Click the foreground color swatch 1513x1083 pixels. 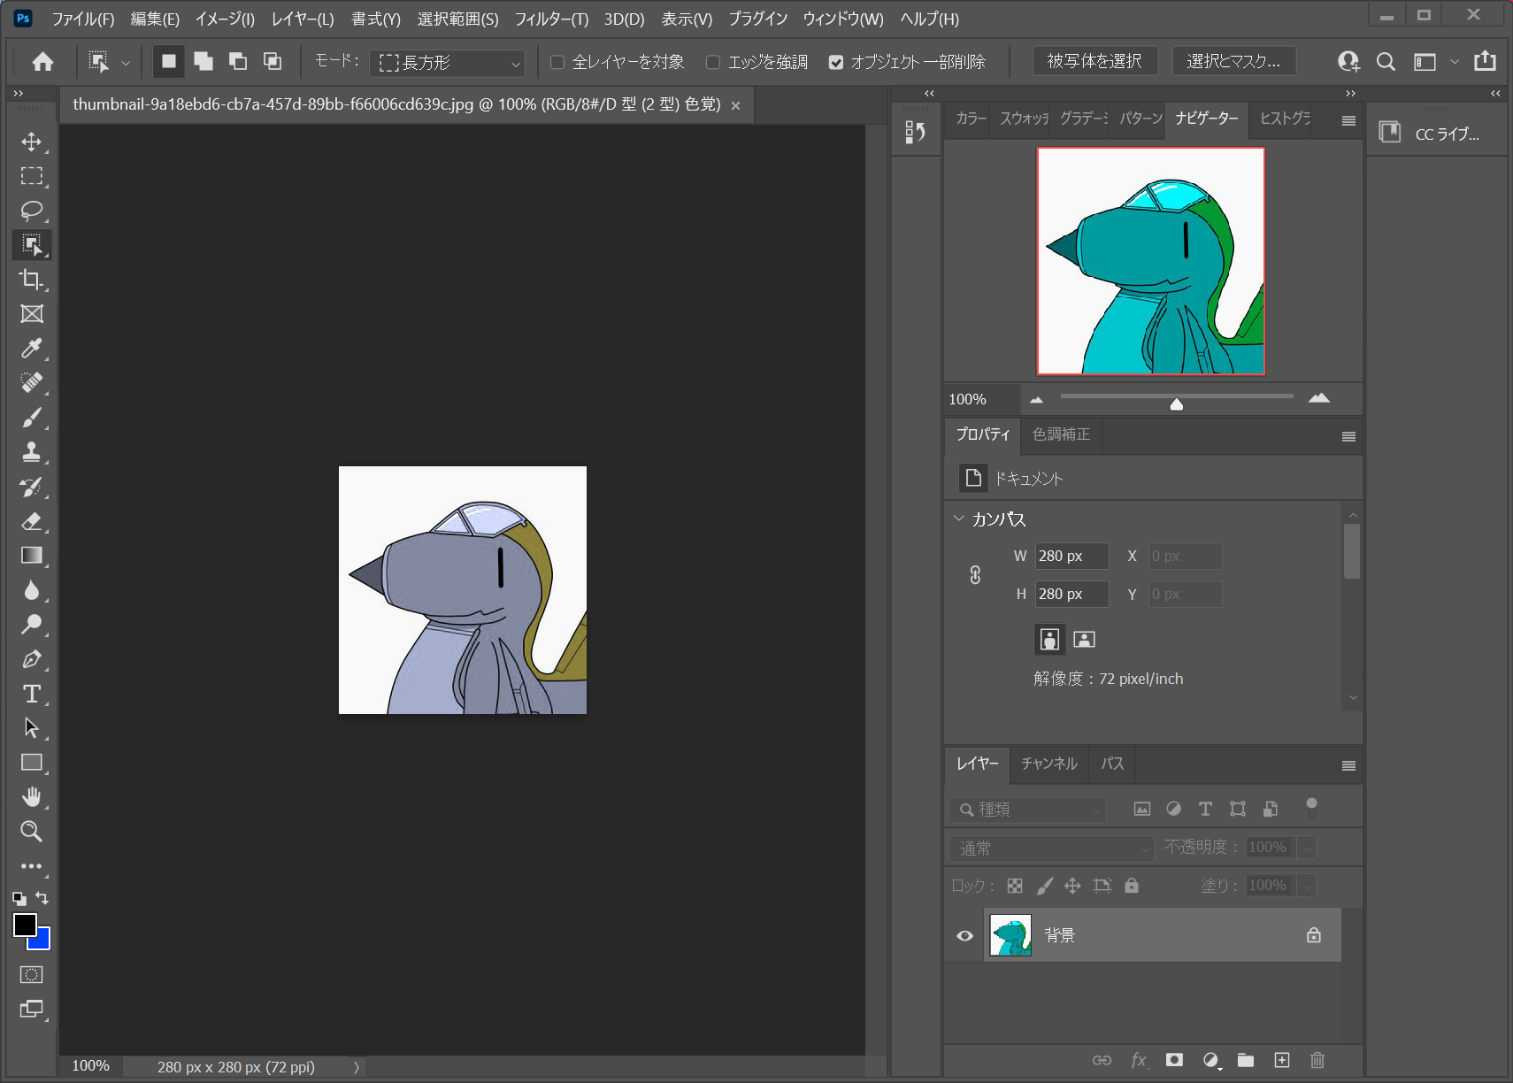[25, 925]
